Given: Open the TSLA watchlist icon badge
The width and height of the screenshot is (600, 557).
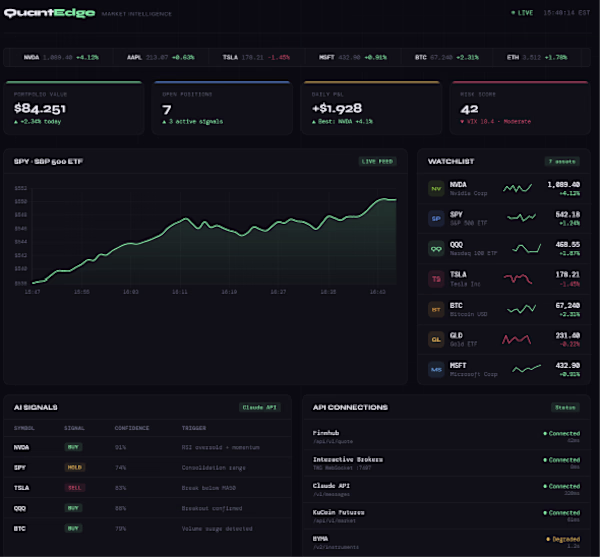Looking at the screenshot, I should [x=436, y=279].
